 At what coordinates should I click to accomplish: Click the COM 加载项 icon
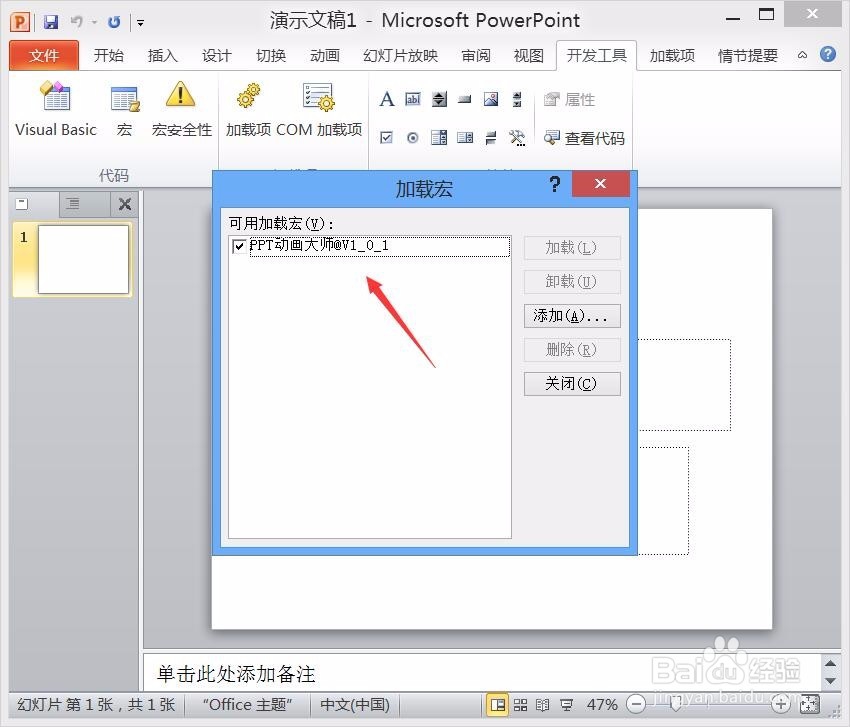[x=319, y=105]
